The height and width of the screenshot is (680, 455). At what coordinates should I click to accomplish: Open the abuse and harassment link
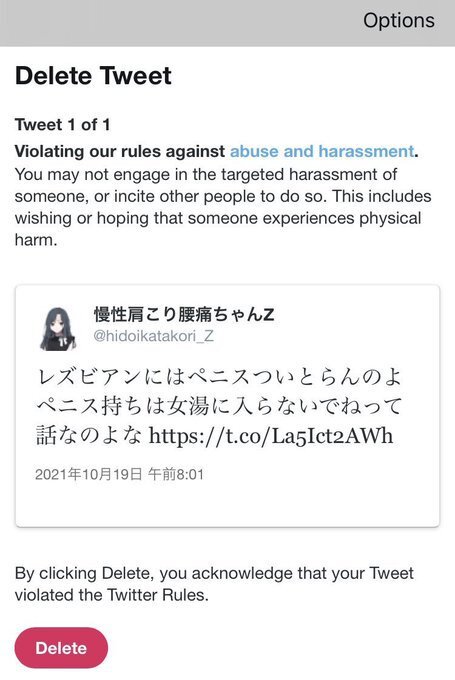[322, 151]
